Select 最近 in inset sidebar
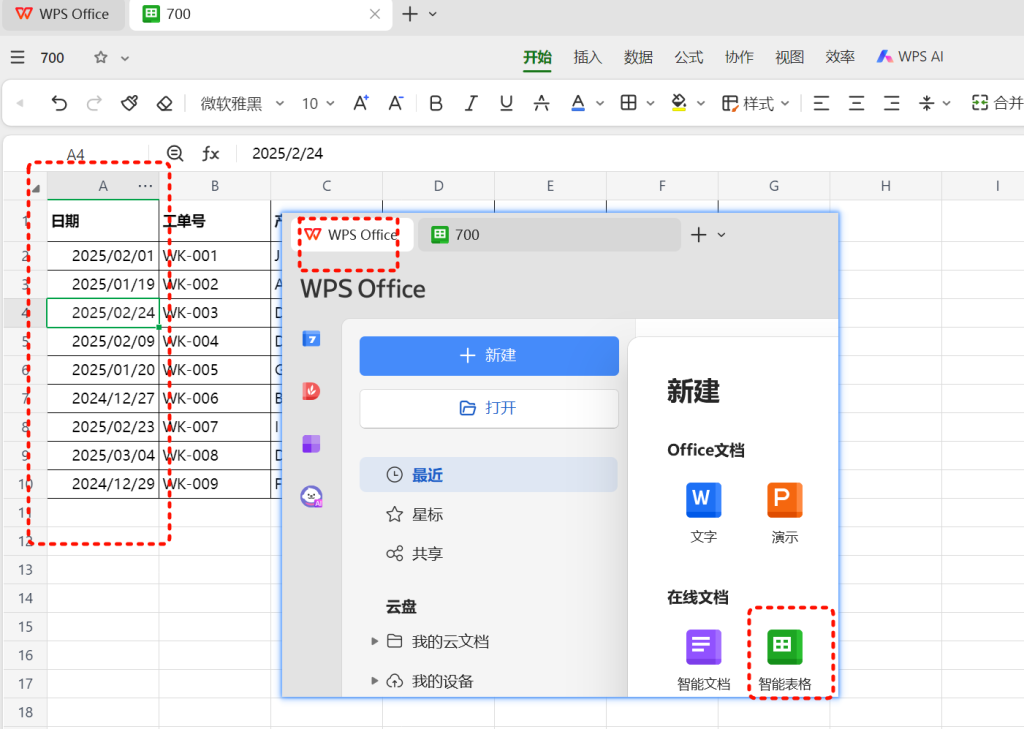Image resolution: width=1024 pixels, height=729 pixels. pyautogui.click(x=488, y=475)
